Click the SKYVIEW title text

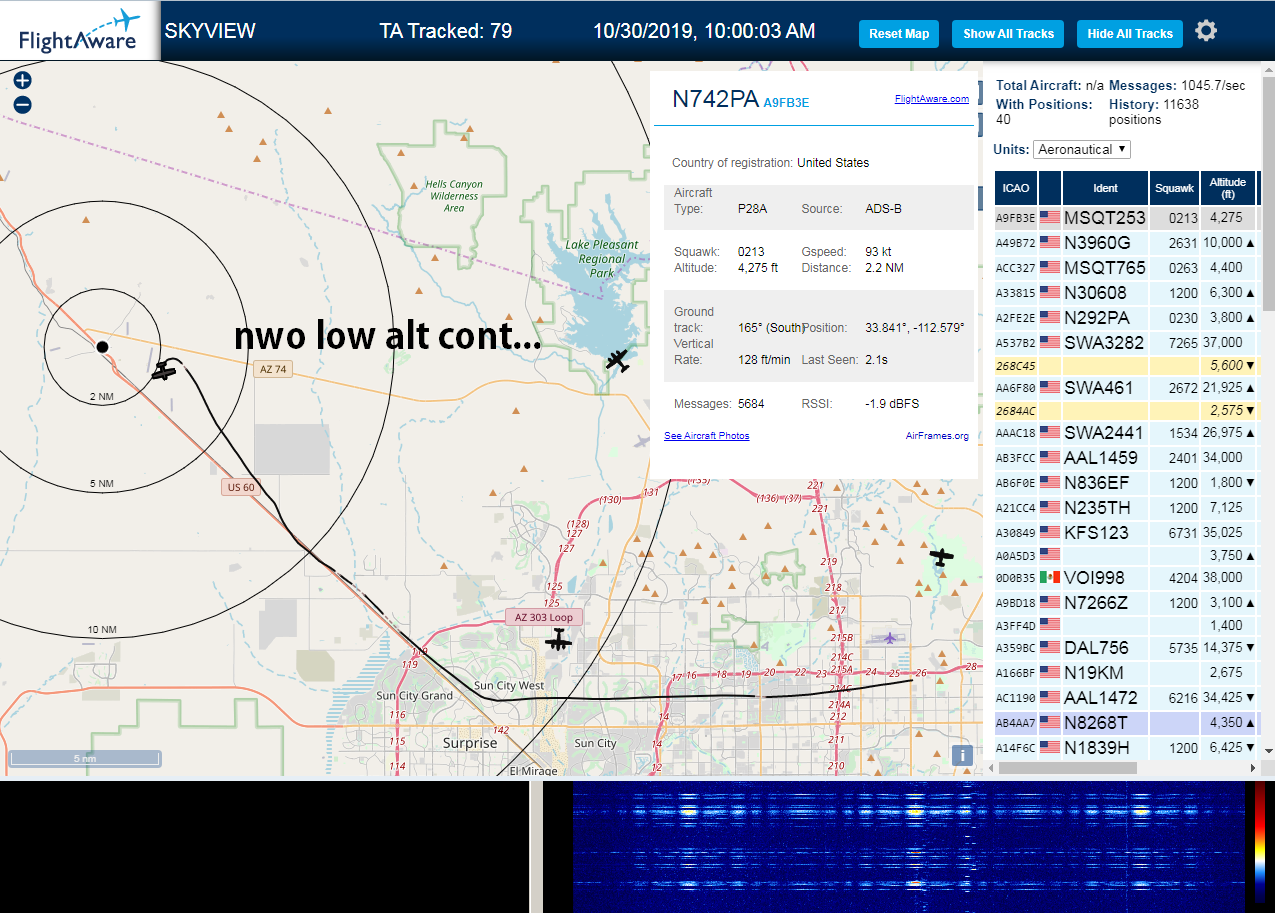[210, 31]
